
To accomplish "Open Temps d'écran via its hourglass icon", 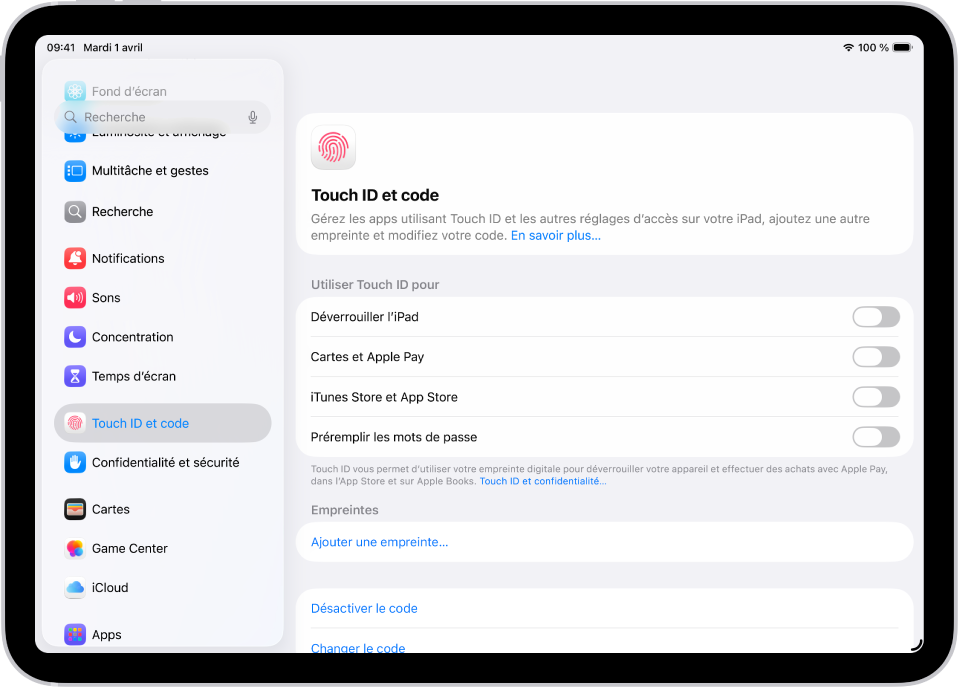I will point(75,376).
